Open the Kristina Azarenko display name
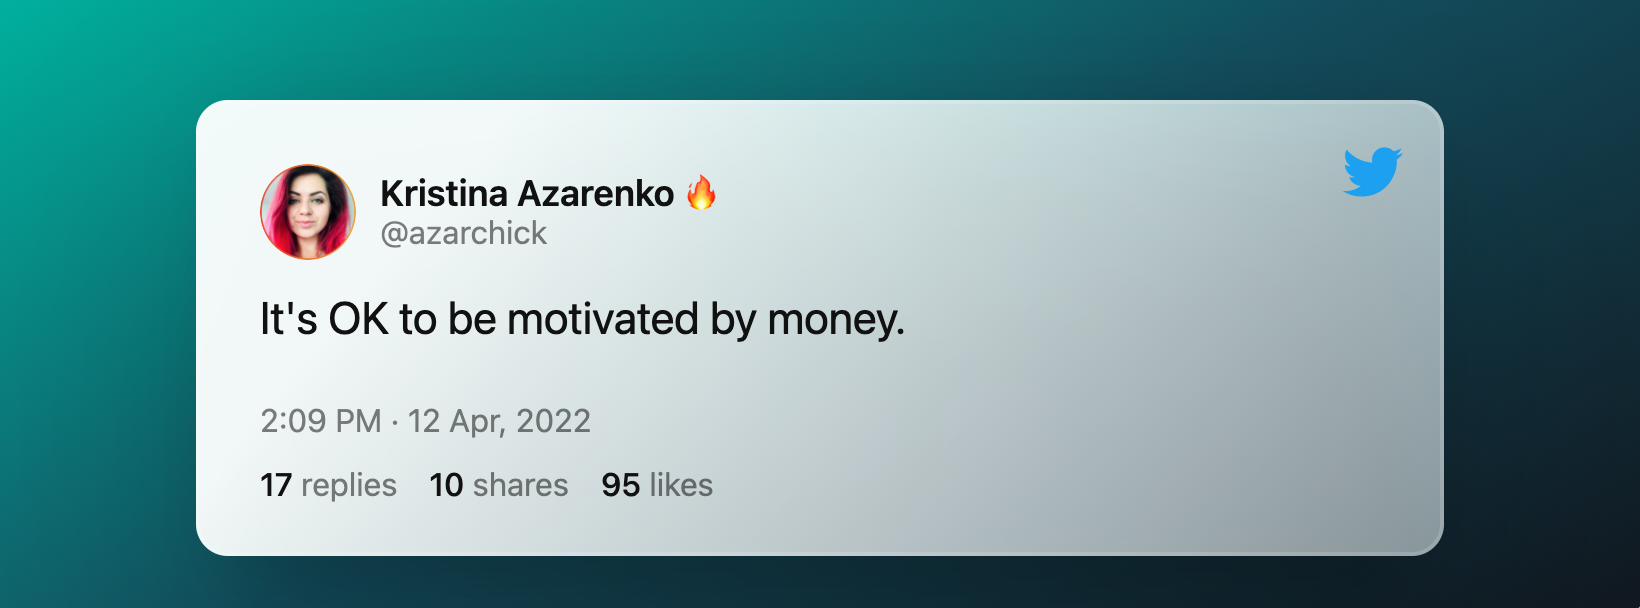 [x=527, y=193]
